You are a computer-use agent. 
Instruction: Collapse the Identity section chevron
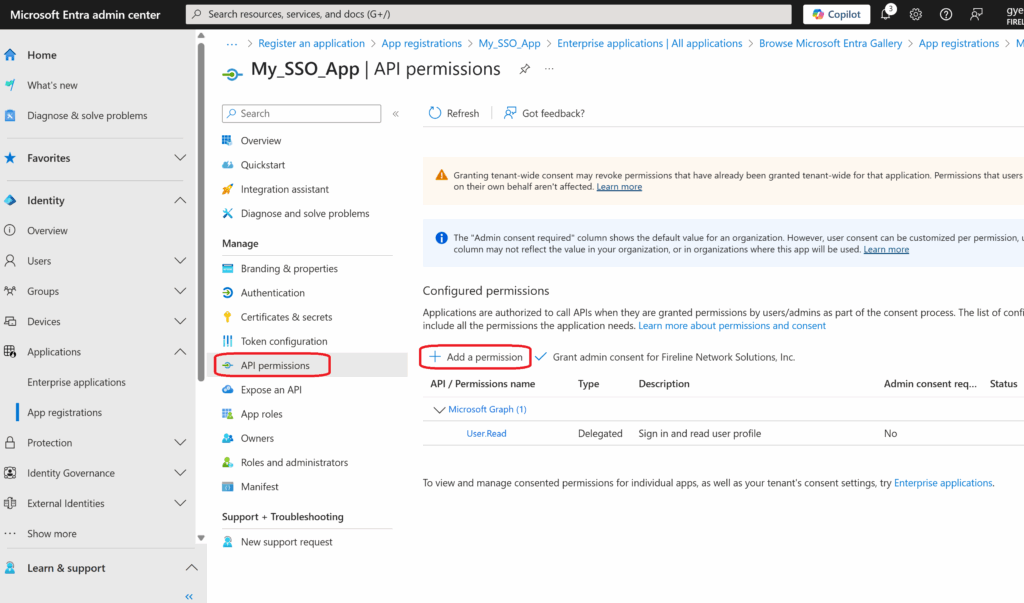[x=180, y=201]
